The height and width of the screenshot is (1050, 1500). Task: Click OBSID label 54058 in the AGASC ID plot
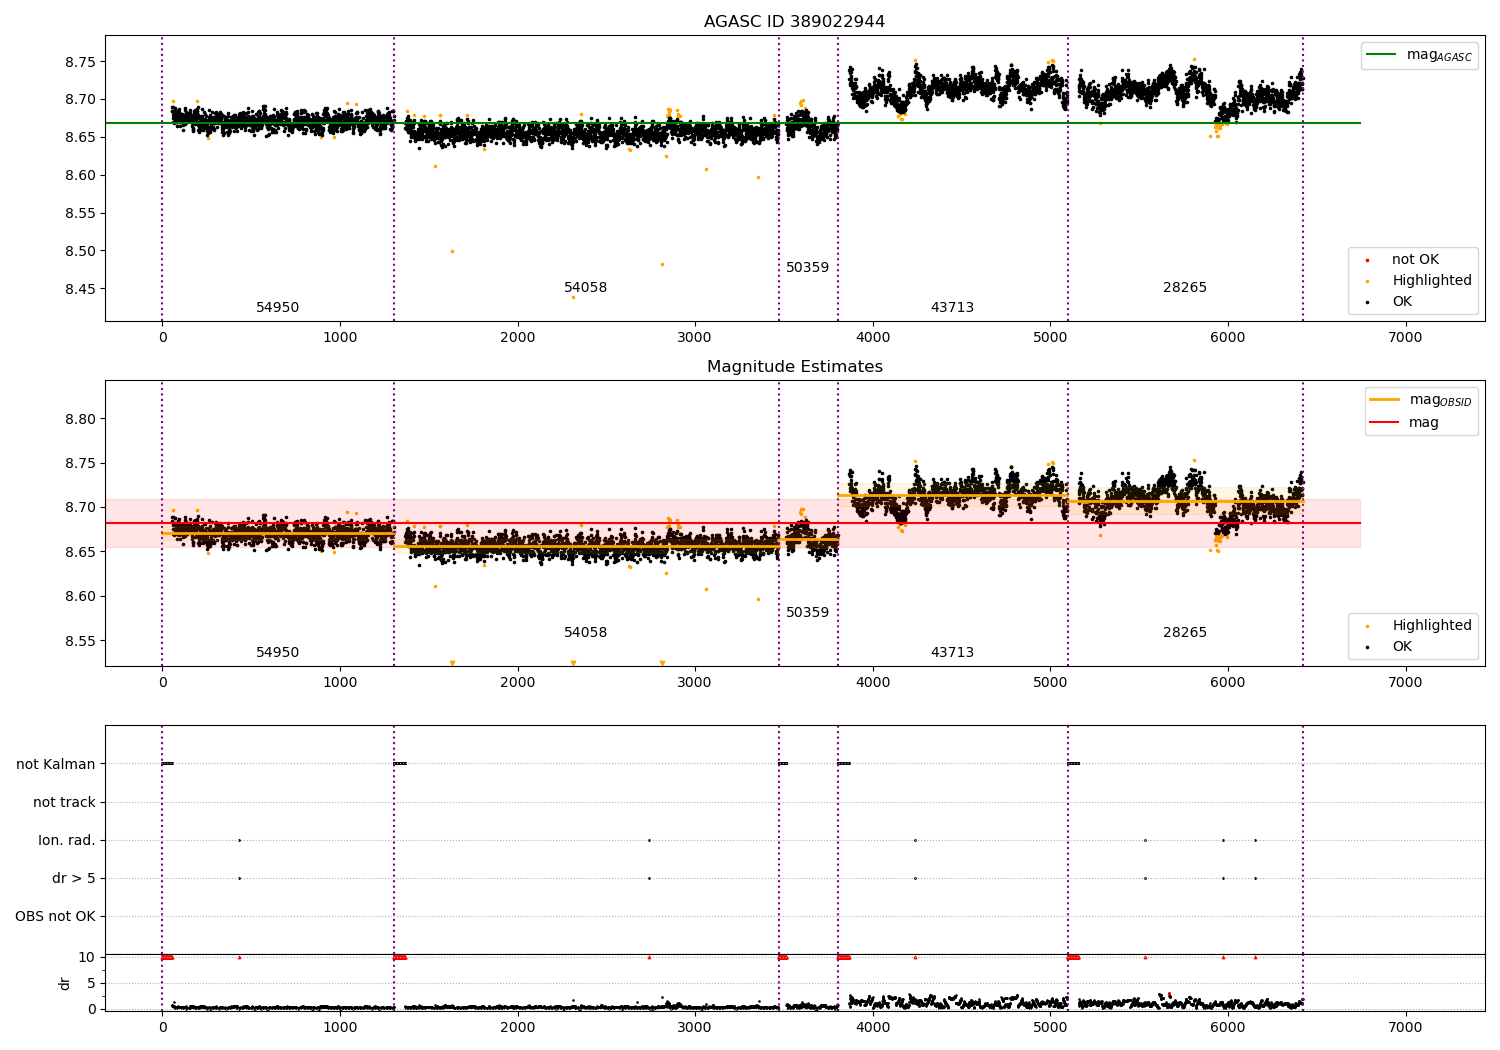point(585,288)
